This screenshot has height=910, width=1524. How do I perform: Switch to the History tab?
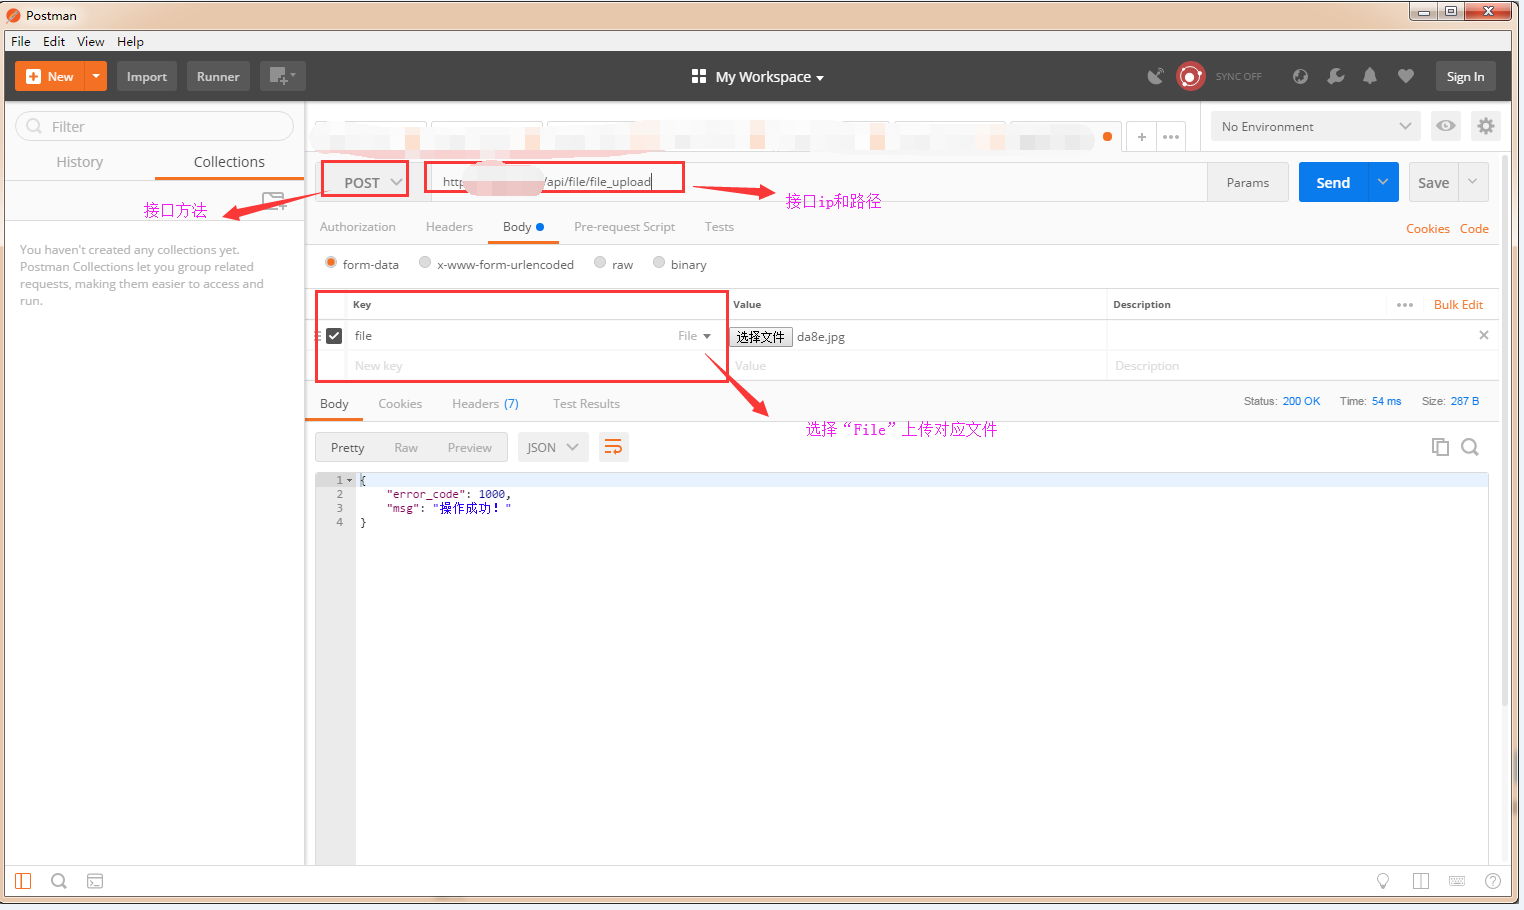pos(80,162)
